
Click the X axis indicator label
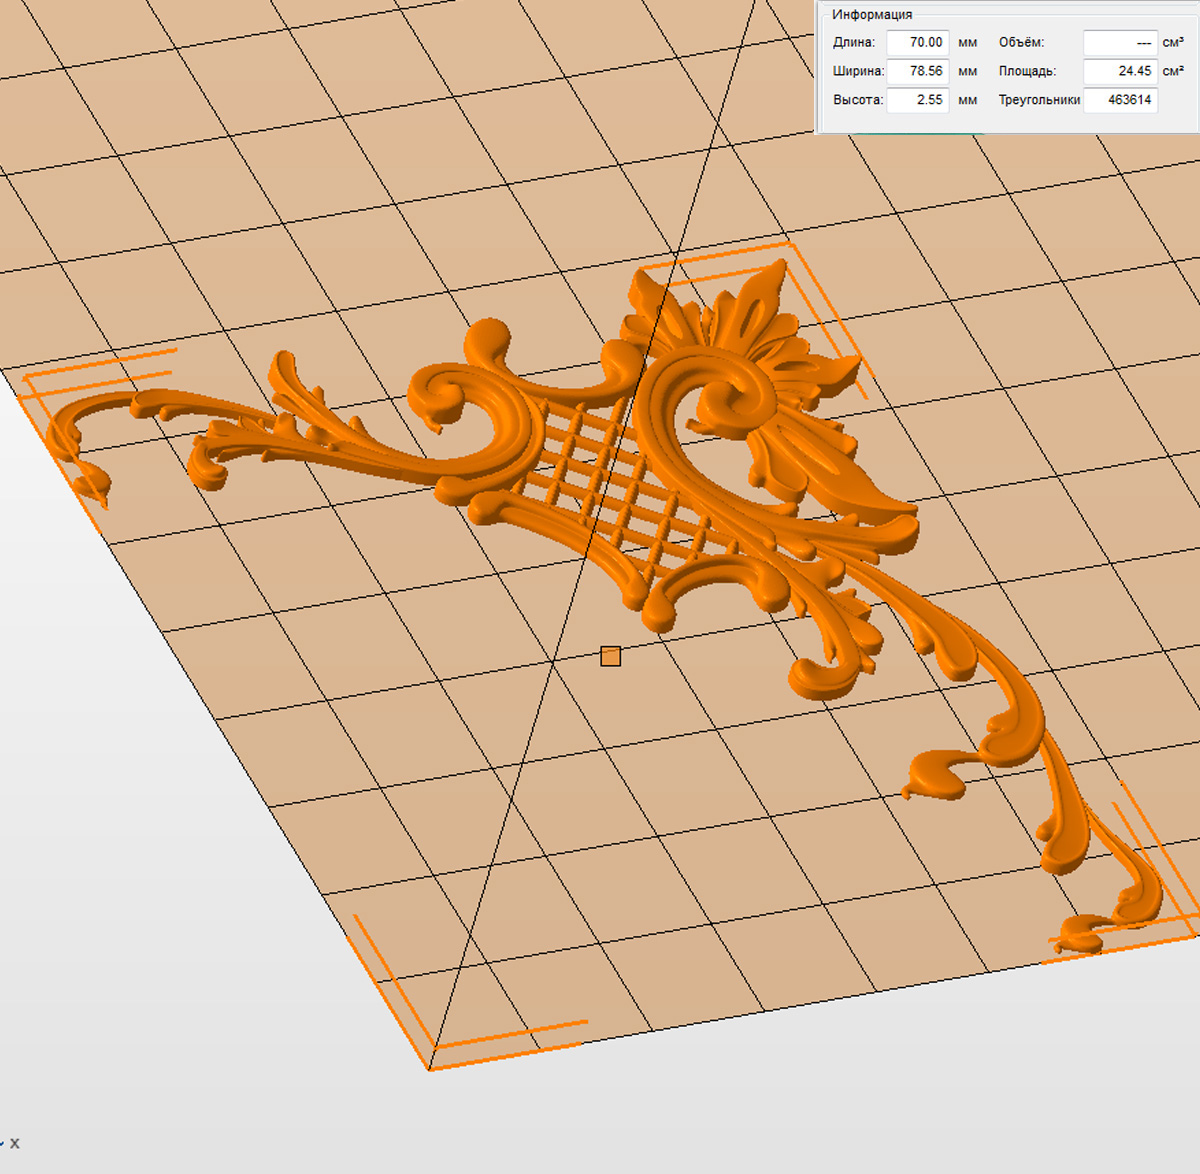(15, 1143)
